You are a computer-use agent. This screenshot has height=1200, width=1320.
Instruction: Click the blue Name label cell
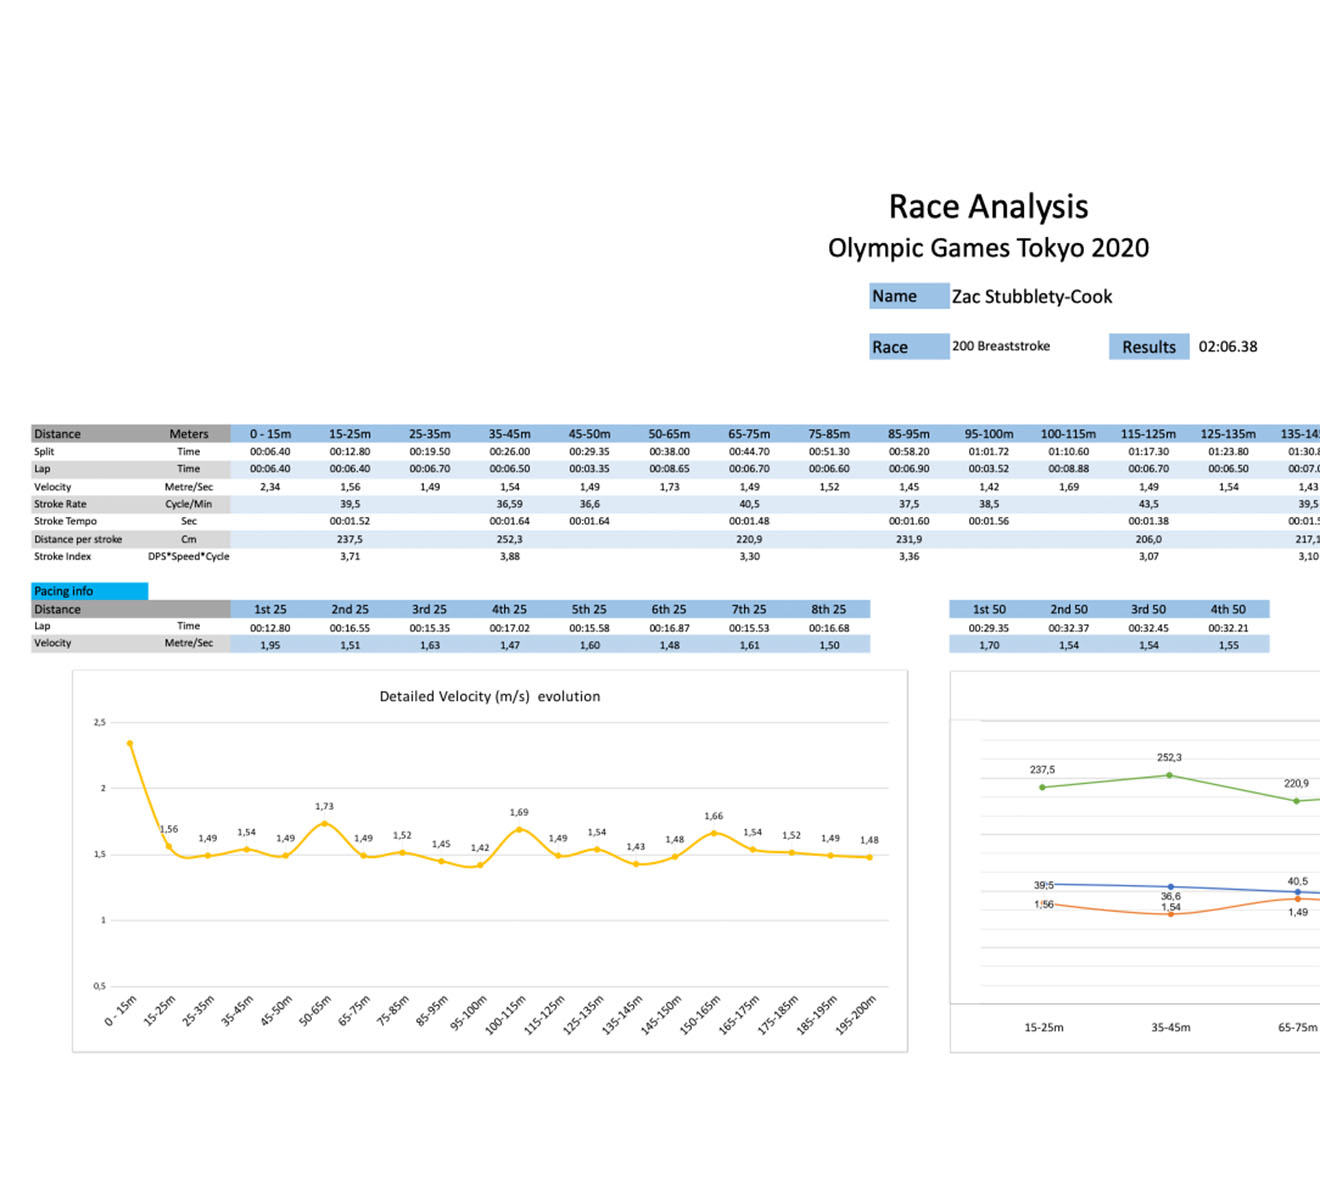pyautogui.click(x=908, y=296)
